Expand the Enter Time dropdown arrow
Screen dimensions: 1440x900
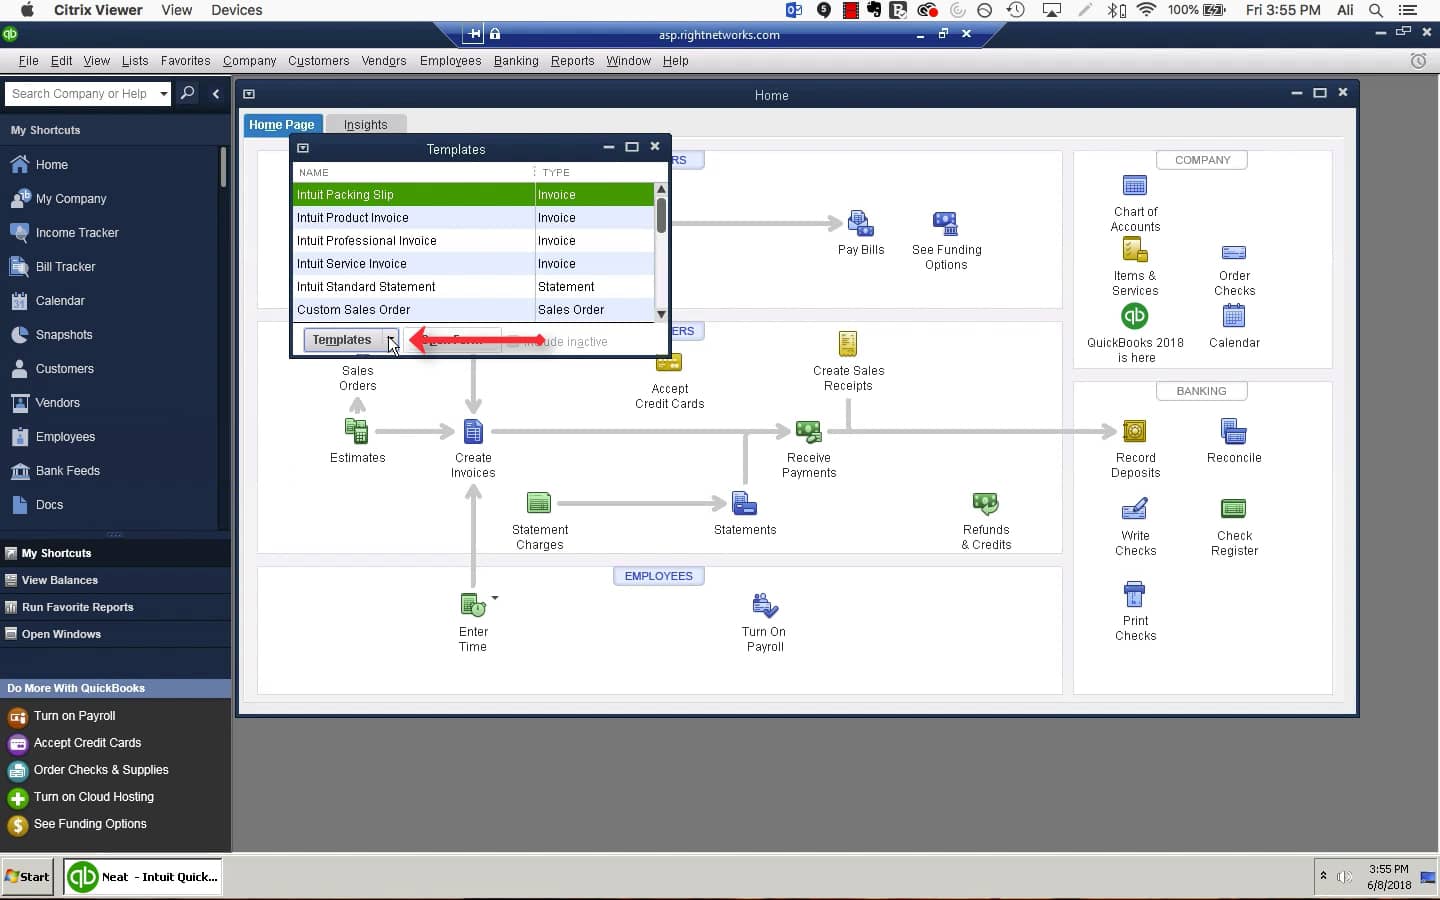(495, 598)
